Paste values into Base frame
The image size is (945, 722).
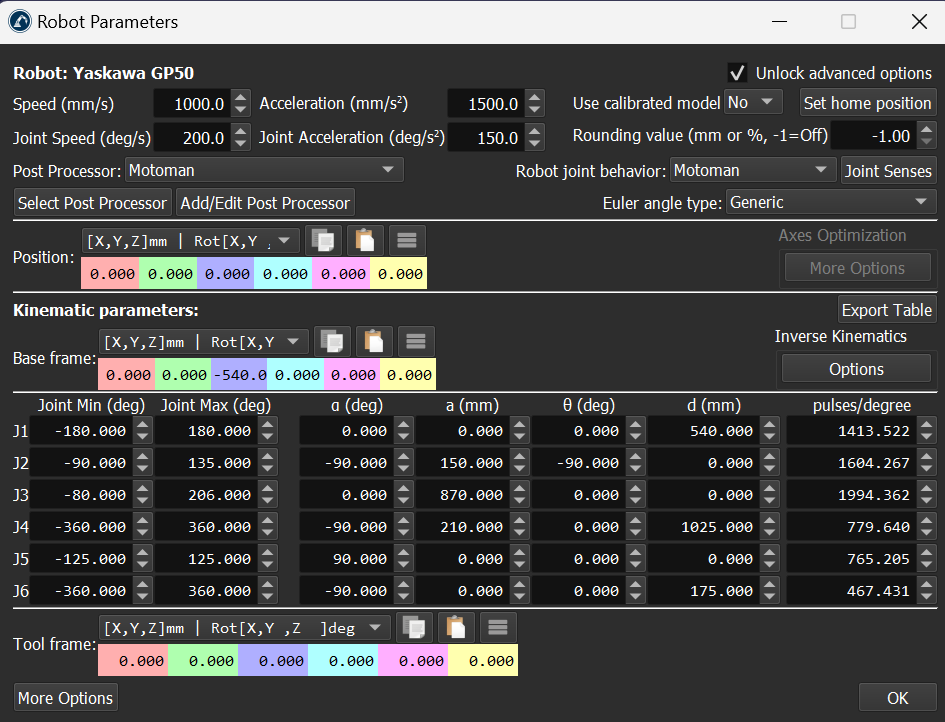point(374,341)
